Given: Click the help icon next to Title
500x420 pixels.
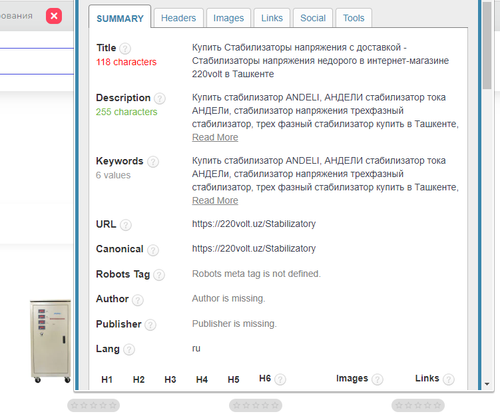Looking at the screenshot, I should [125, 49].
